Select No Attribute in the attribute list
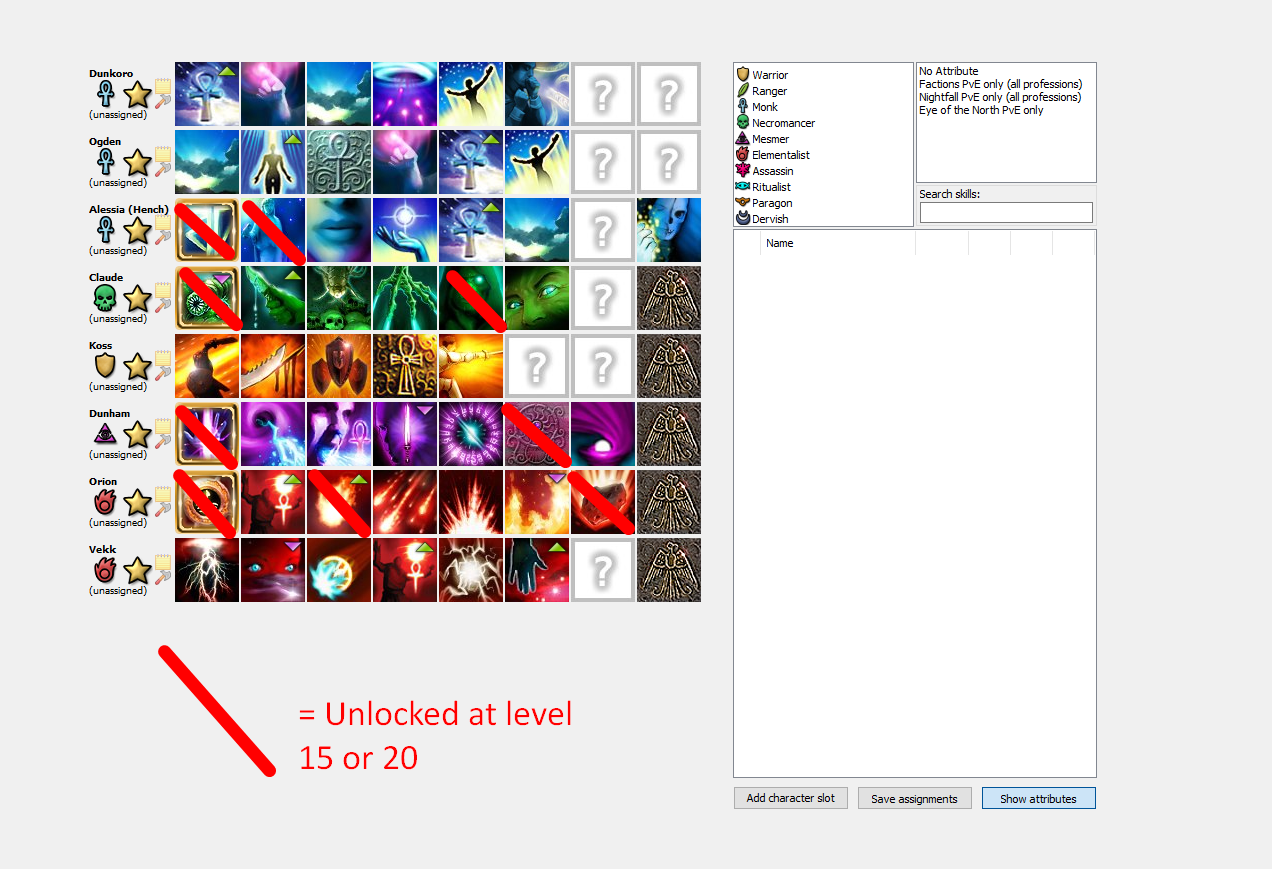The width and height of the screenshot is (1272, 869). point(949,71)
